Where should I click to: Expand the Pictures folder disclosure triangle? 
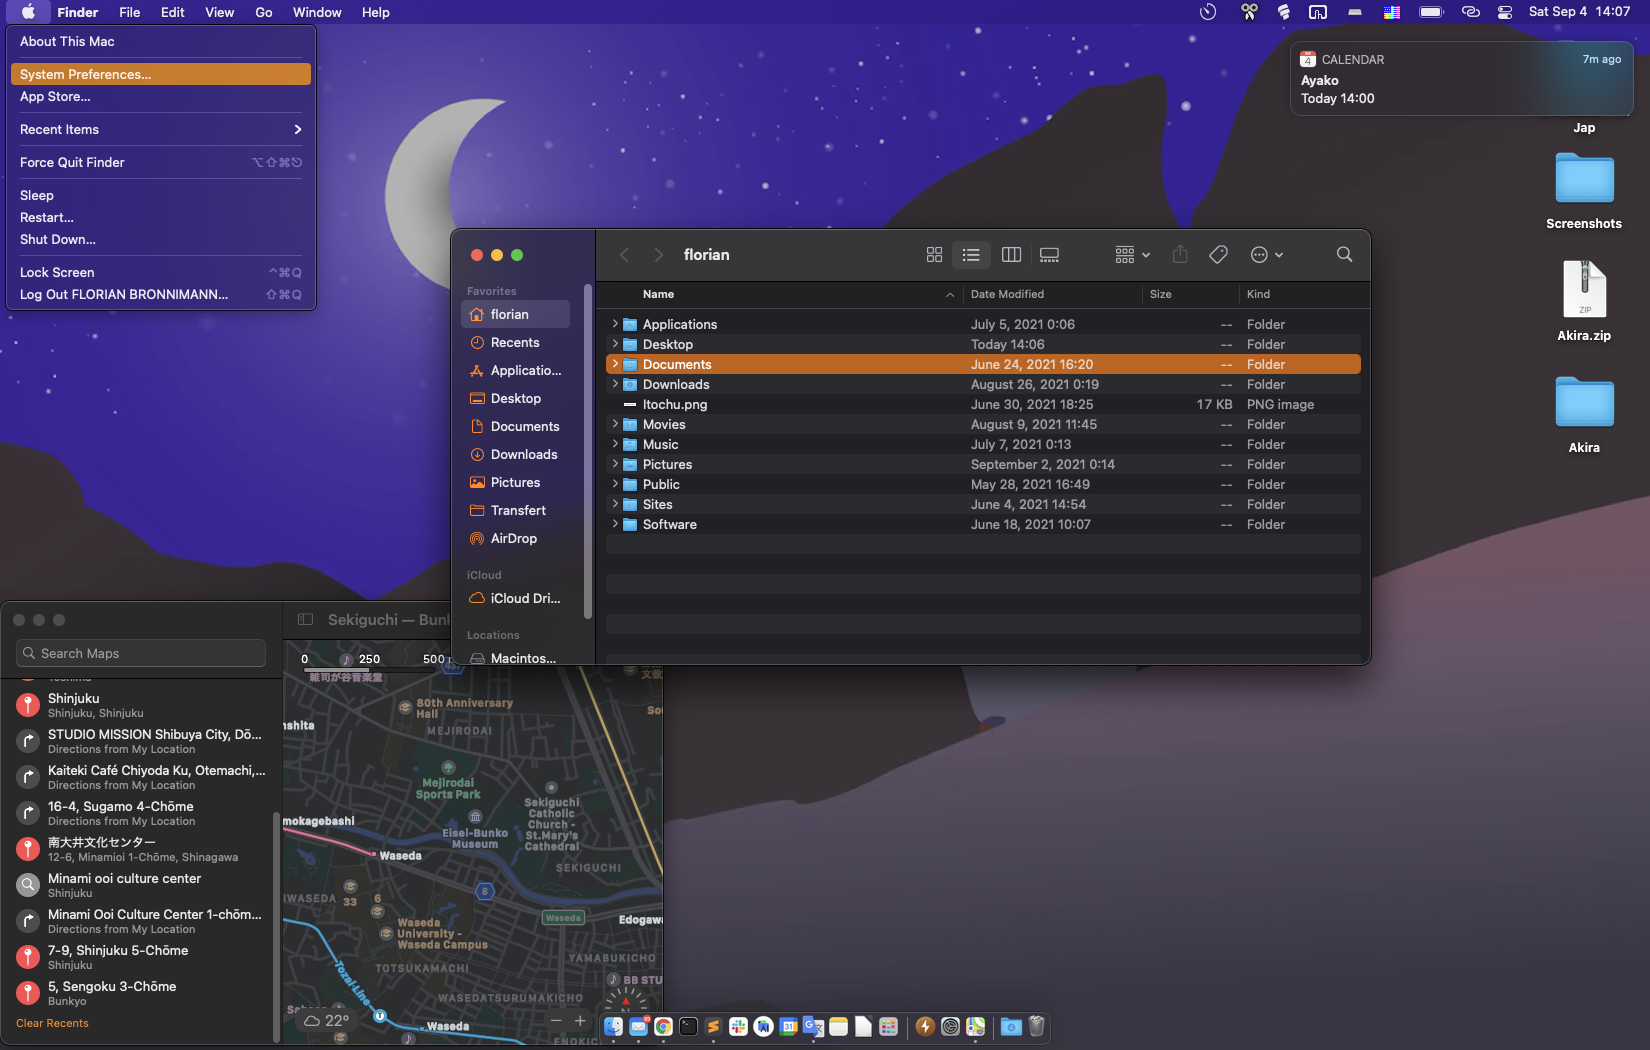click(x=615, y=464)
